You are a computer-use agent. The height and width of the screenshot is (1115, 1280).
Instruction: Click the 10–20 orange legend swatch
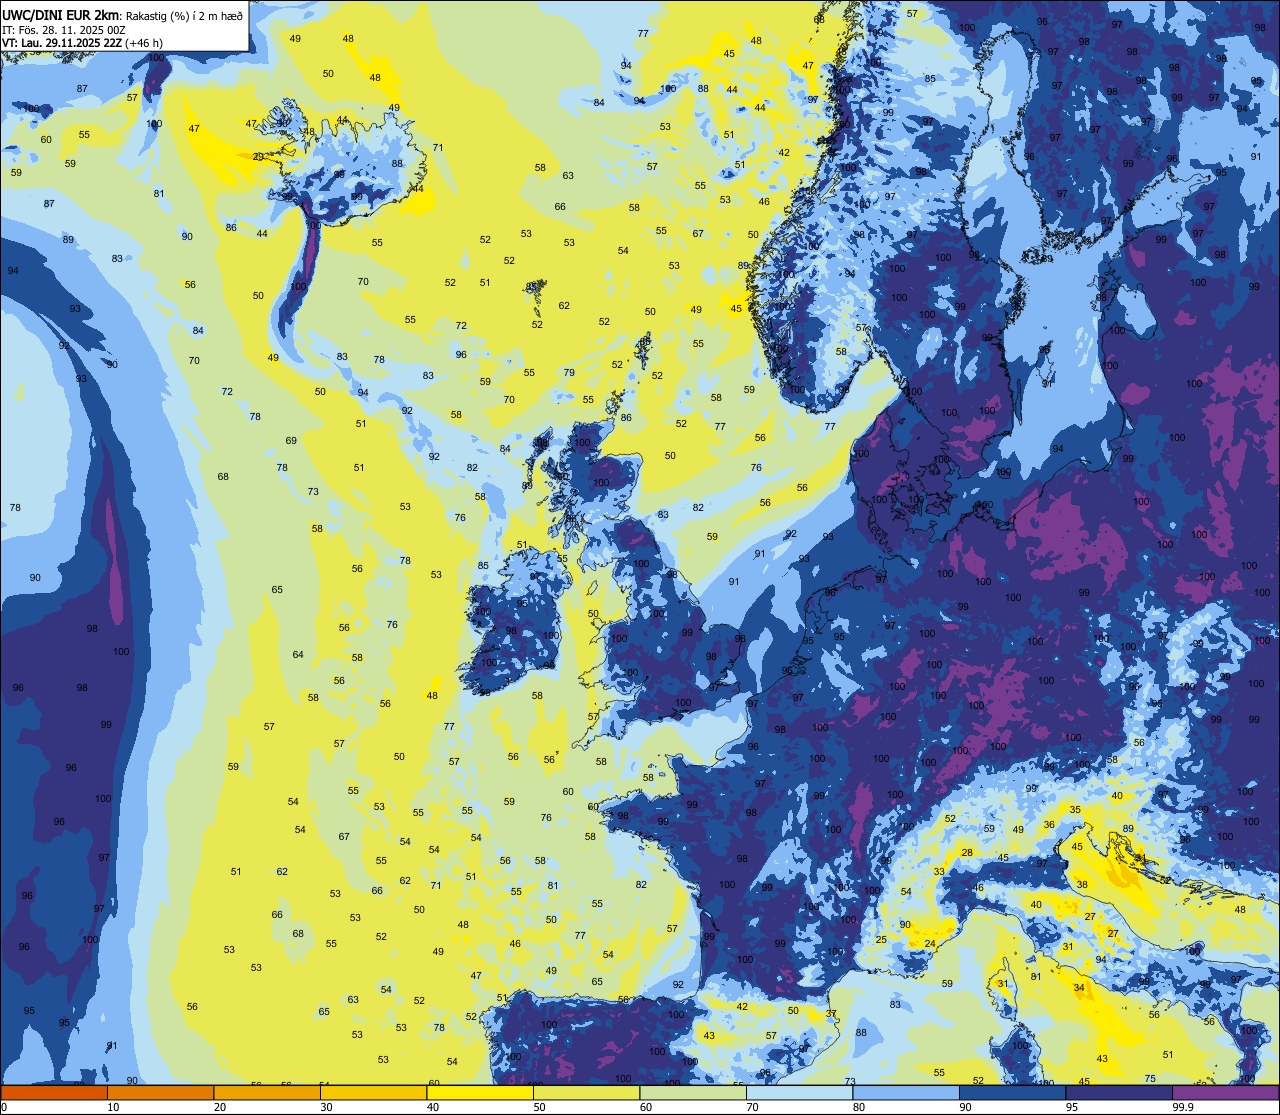coord(160,1092)
